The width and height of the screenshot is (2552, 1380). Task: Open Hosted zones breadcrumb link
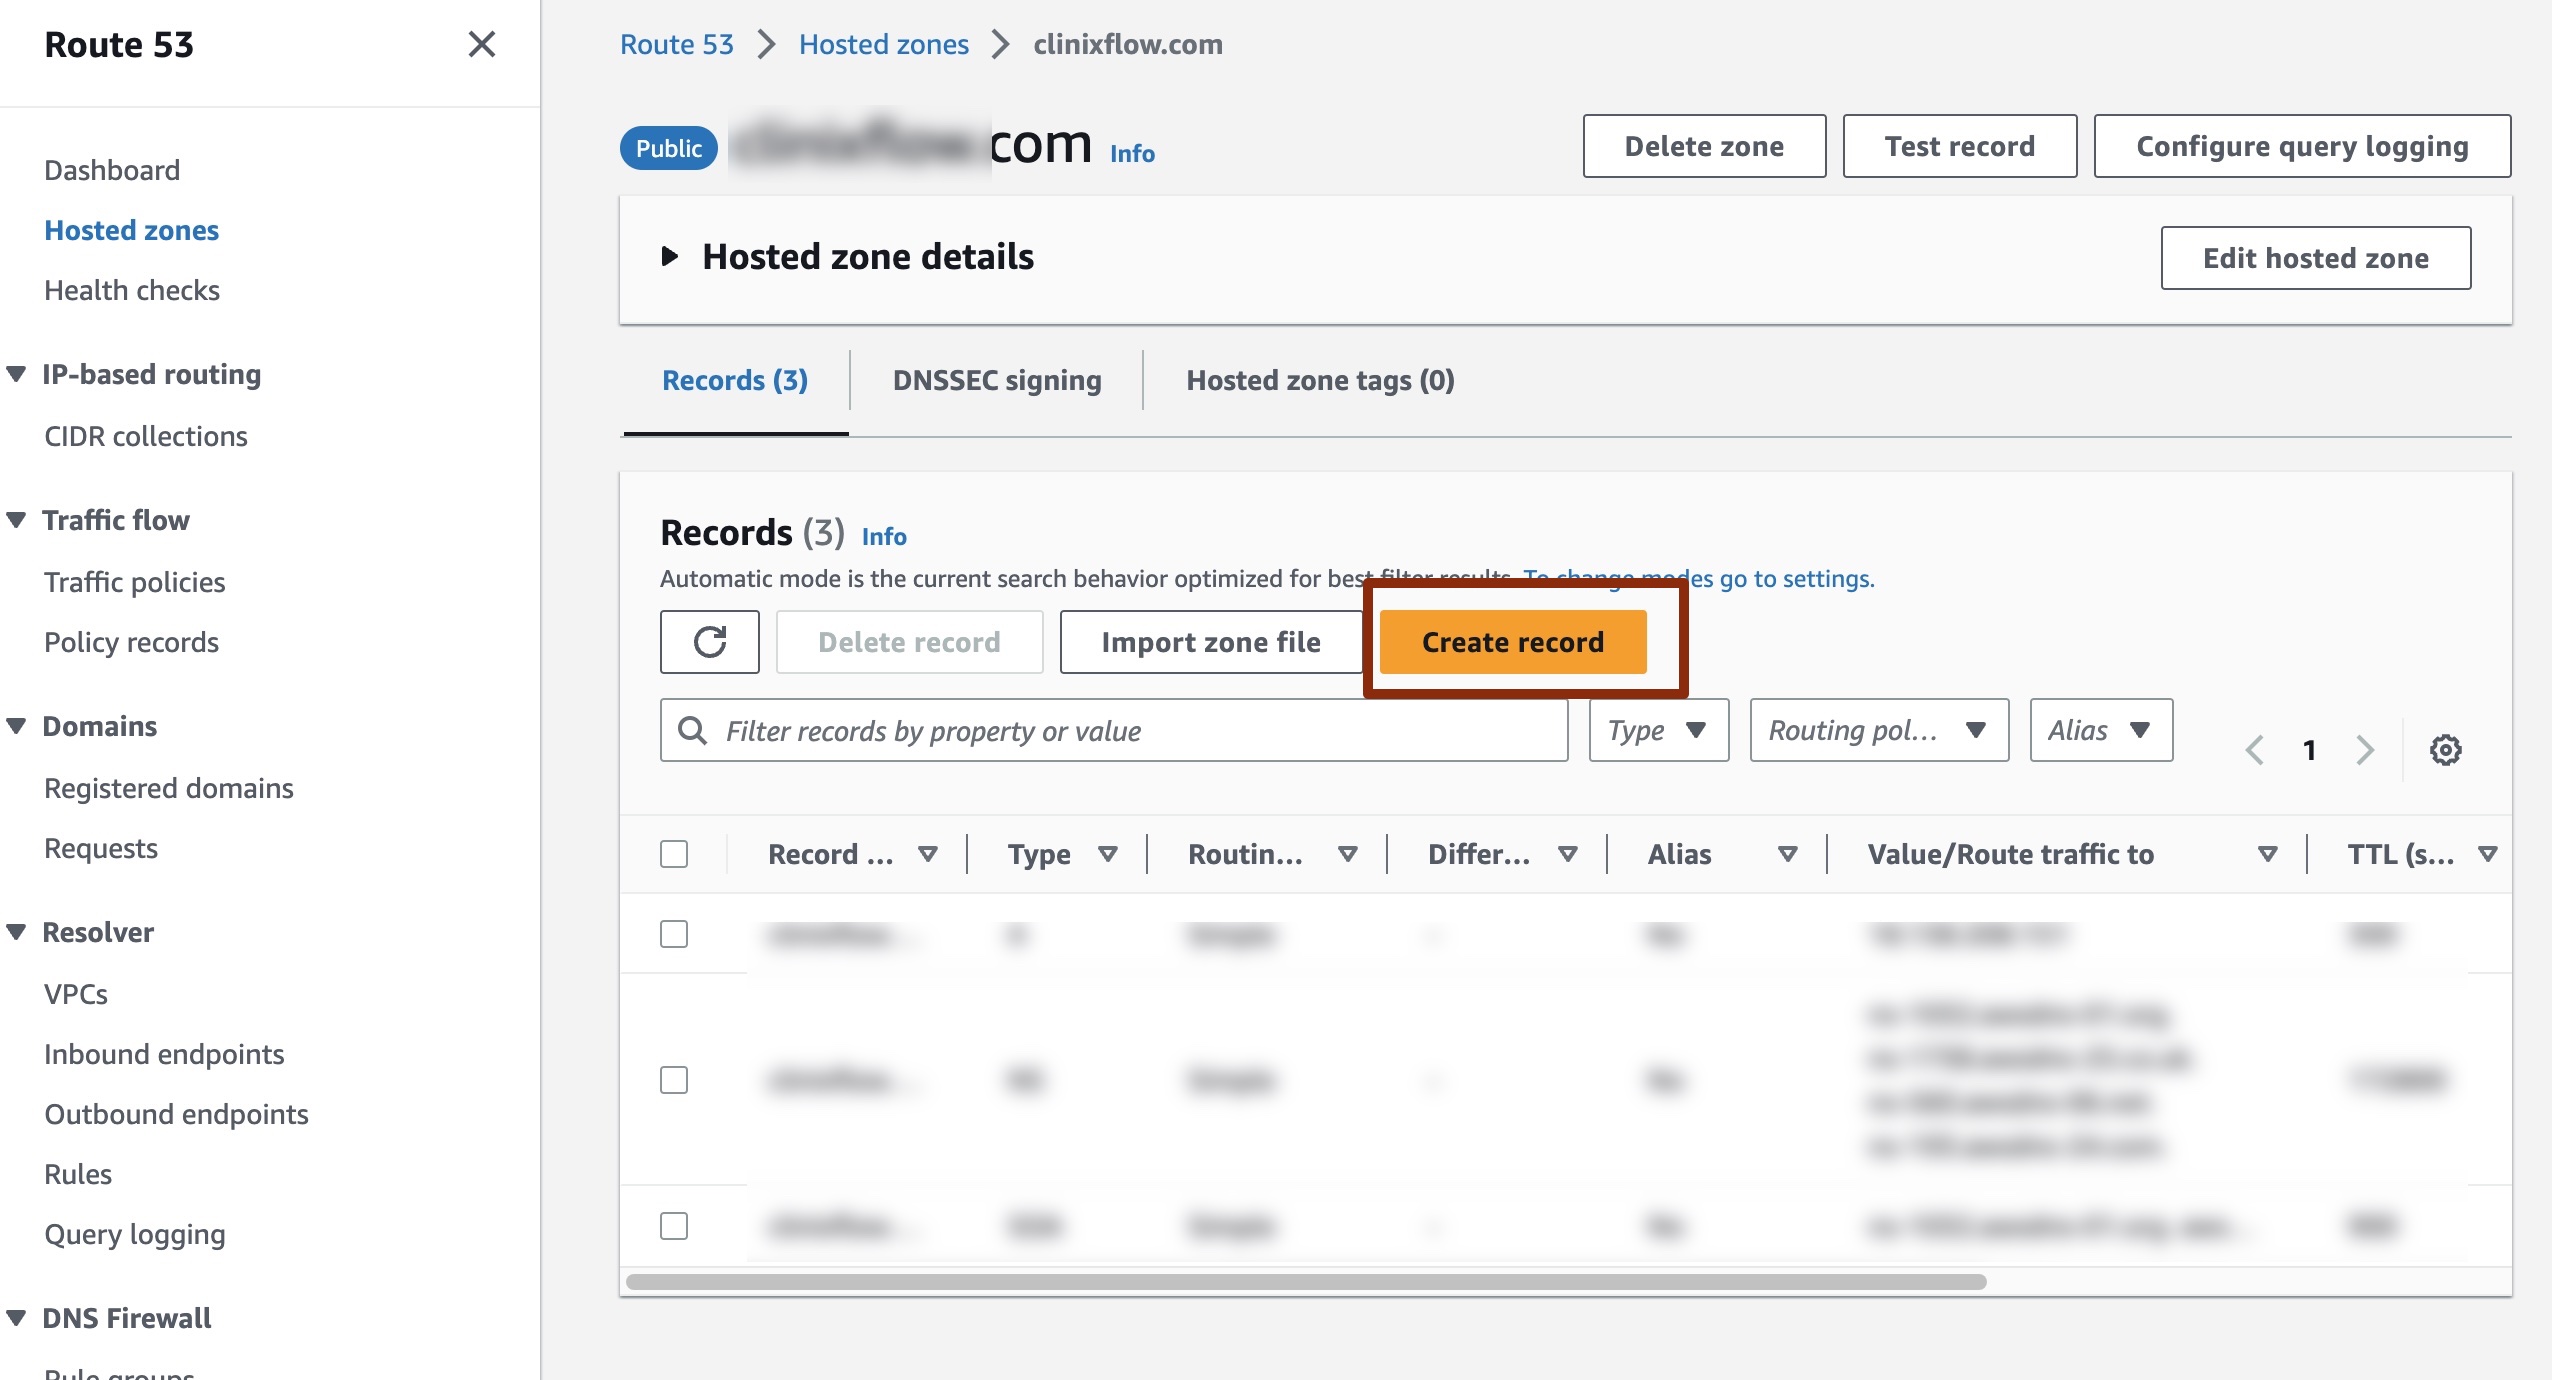coord(884,44)
